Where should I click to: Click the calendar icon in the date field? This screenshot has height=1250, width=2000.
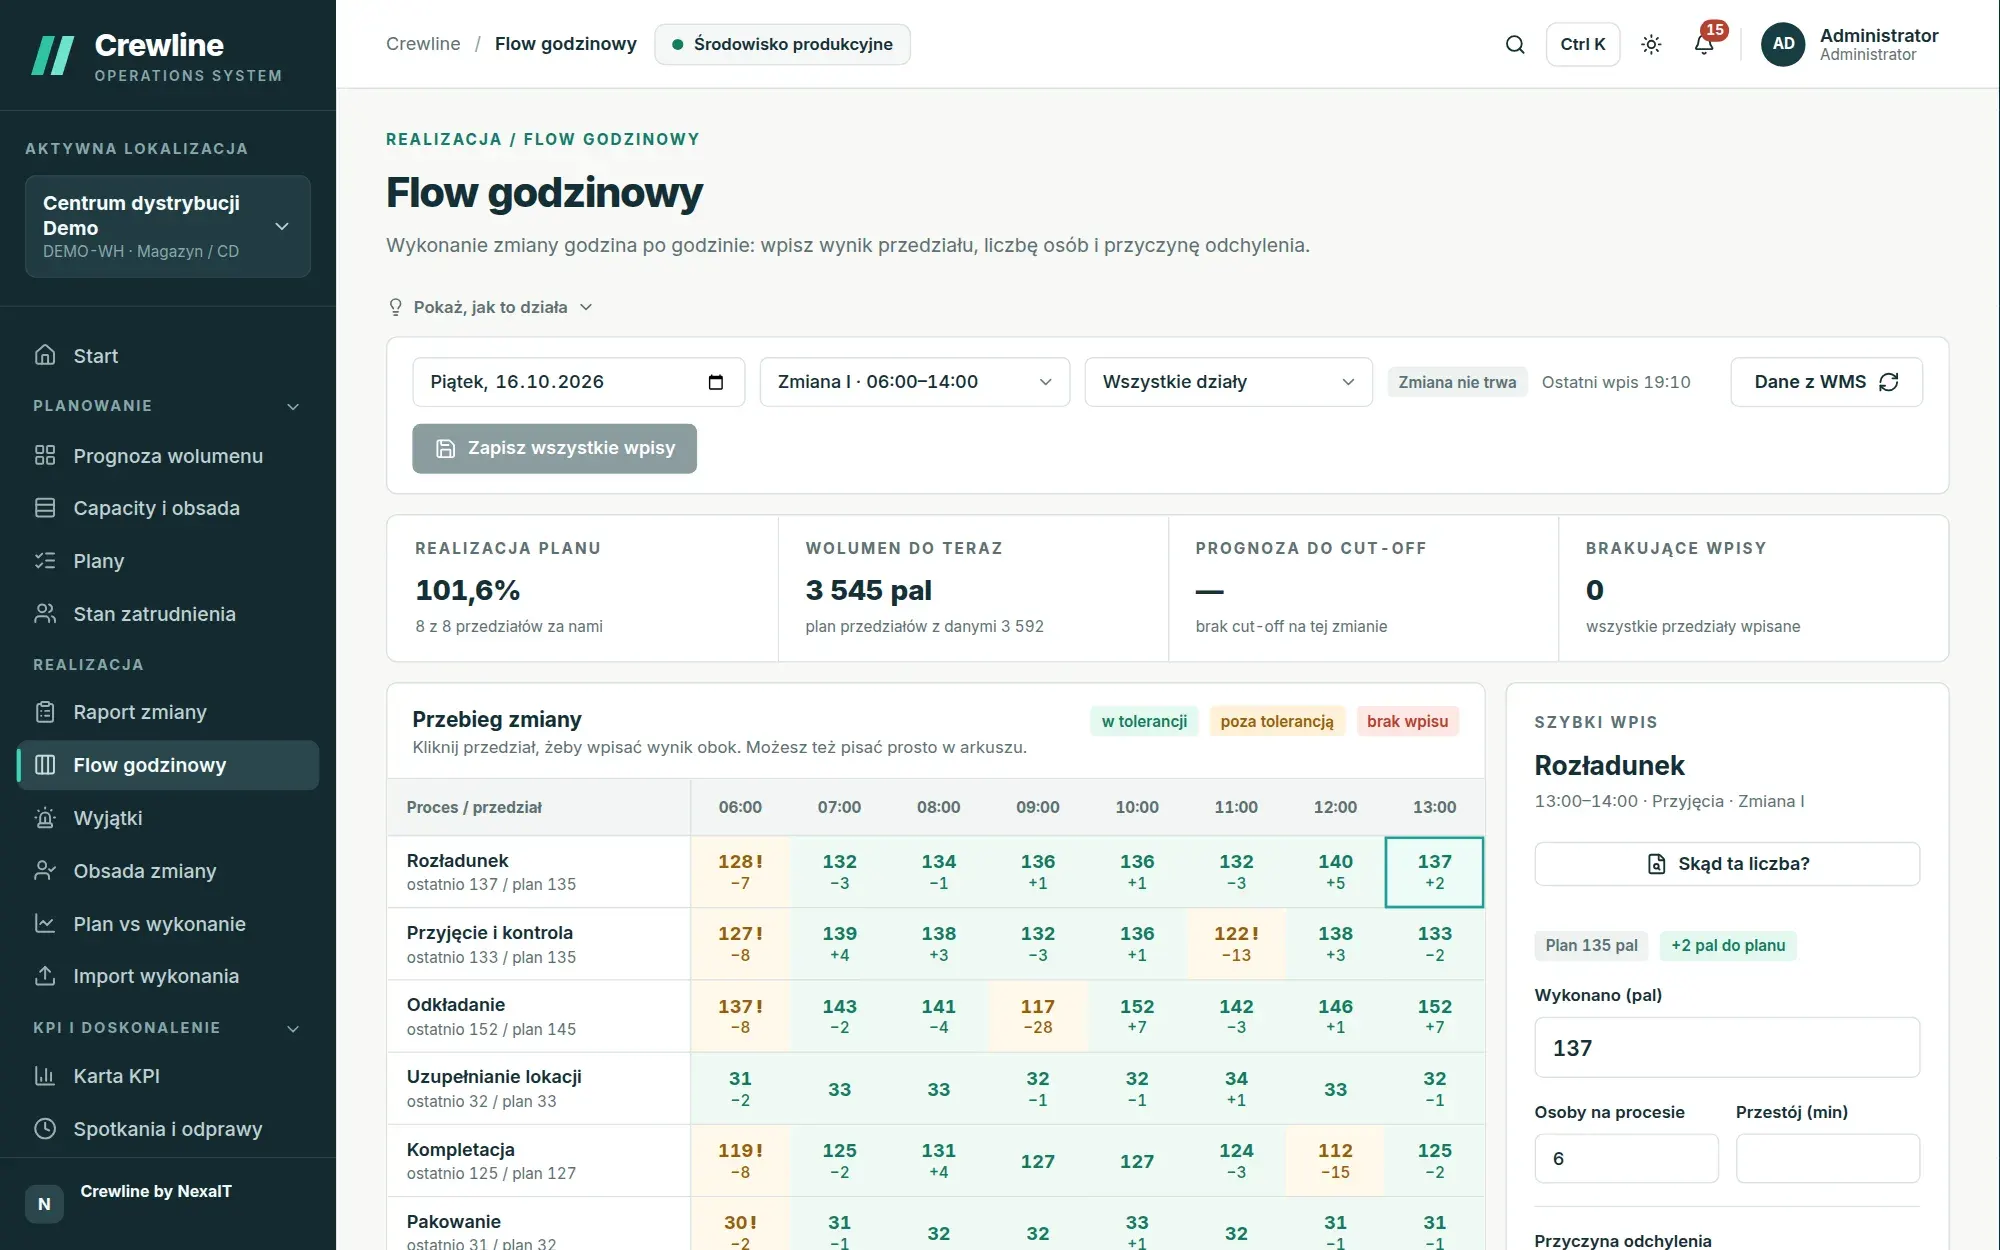[x=716, y=382]
